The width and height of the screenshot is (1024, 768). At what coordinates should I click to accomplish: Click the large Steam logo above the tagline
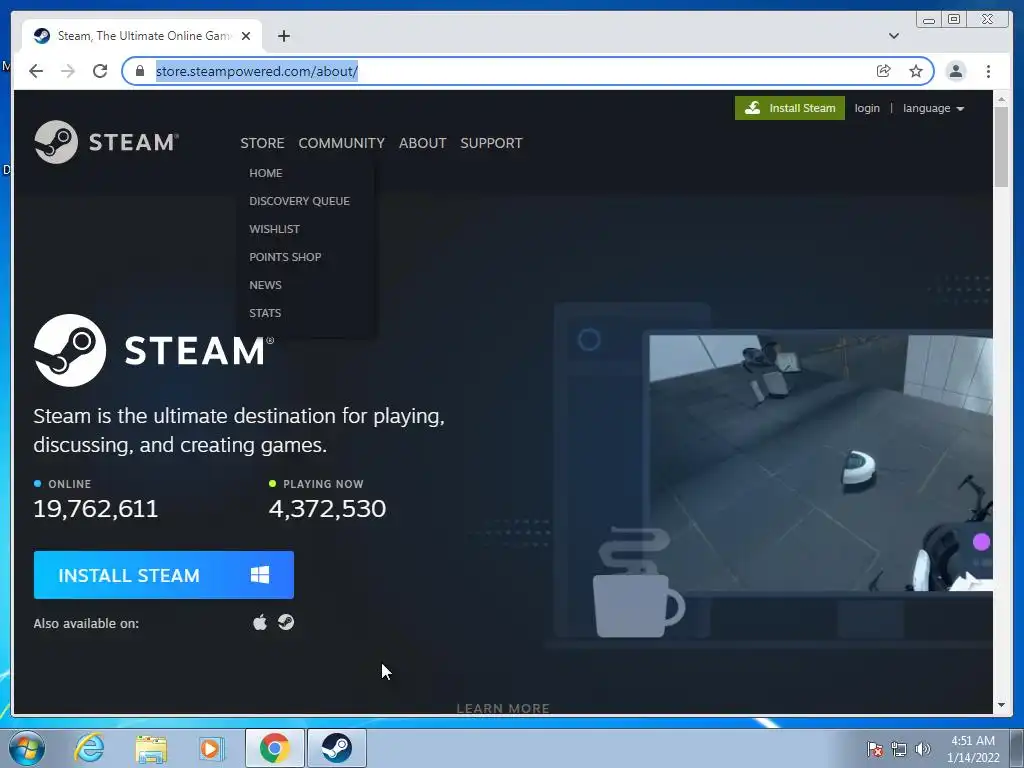[x=154, y=350]
